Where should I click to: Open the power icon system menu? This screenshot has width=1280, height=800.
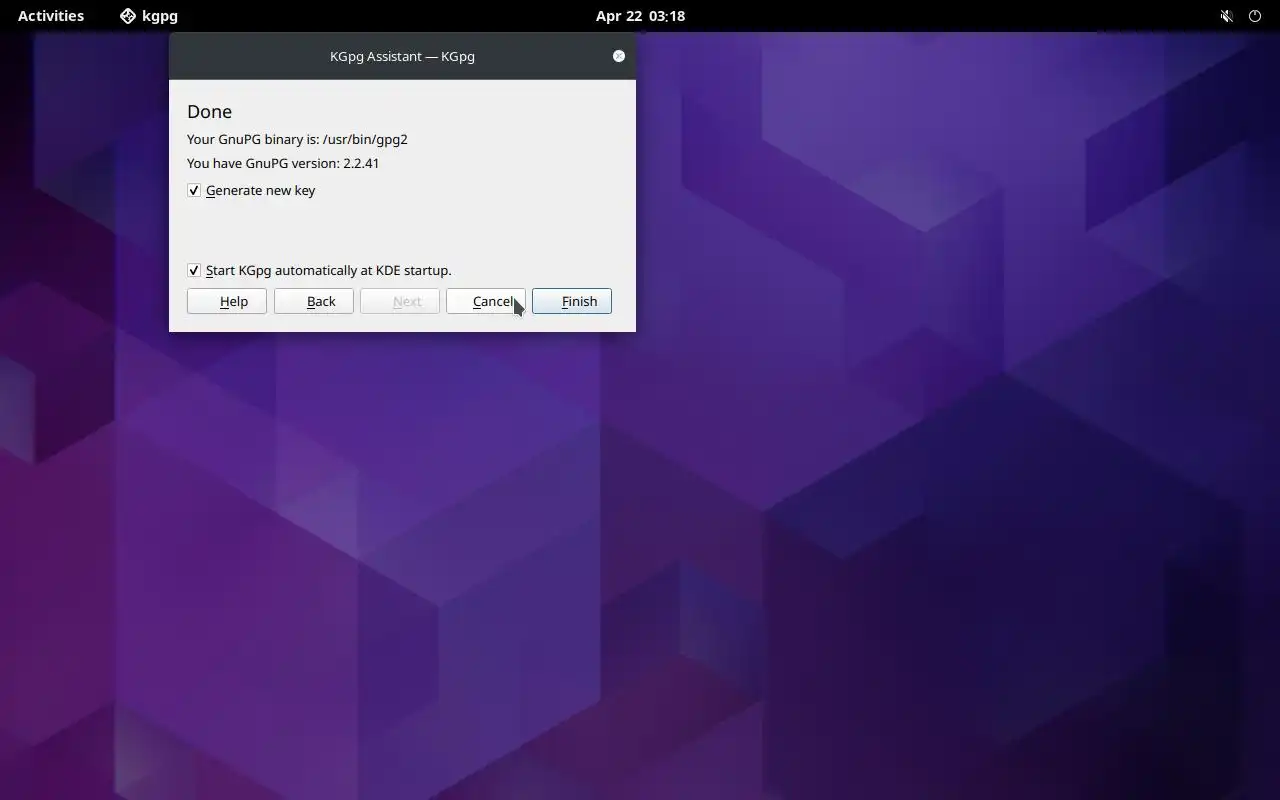(1255, 16)
